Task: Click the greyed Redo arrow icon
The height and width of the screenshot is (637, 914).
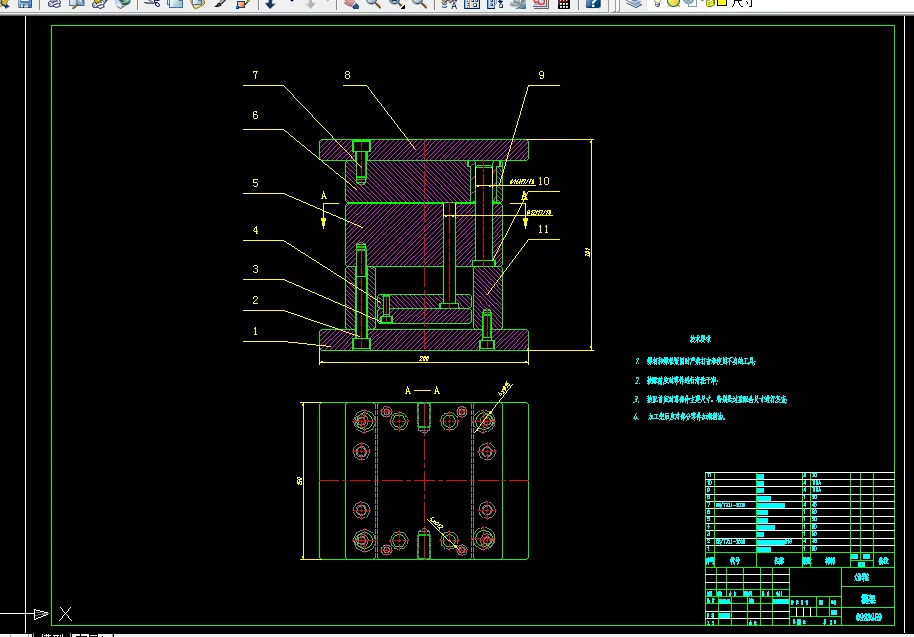Action: pyautogui.click(x=311, y=3)
